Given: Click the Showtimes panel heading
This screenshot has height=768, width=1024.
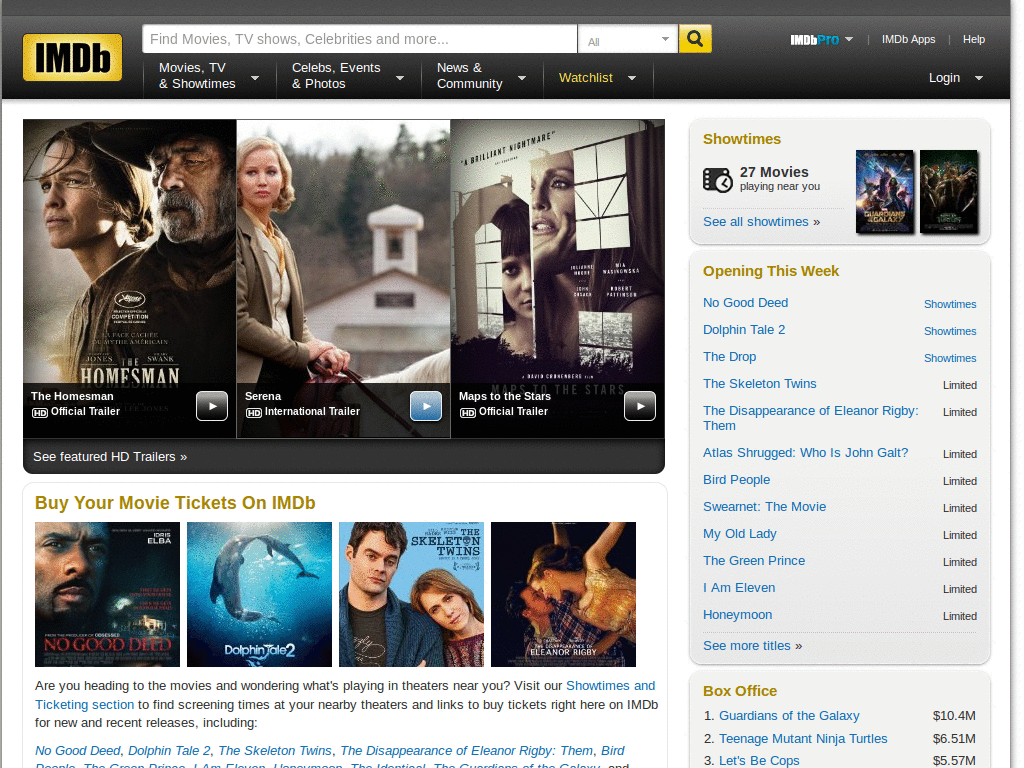Looking at the screenshot, I should [741, 139].
